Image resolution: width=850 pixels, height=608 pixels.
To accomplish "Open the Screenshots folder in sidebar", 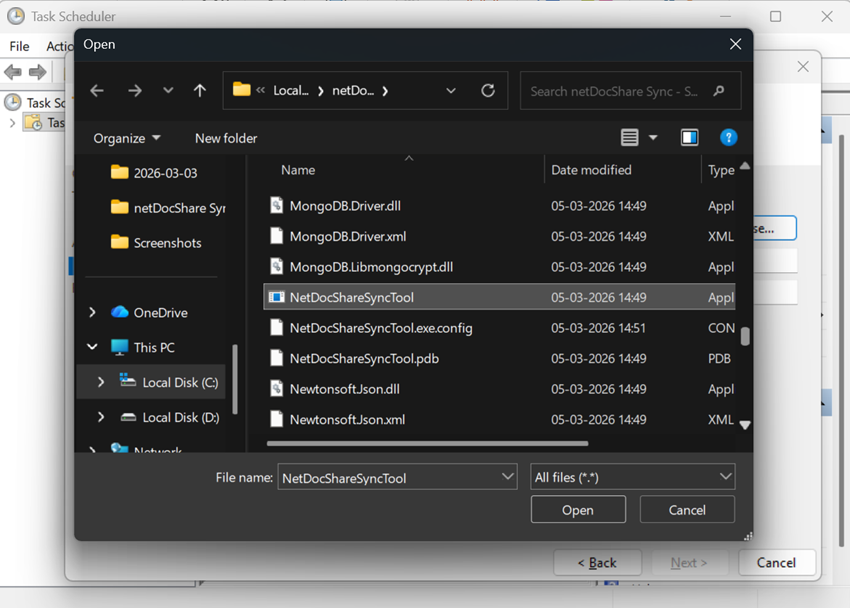I will pos(156,242).
